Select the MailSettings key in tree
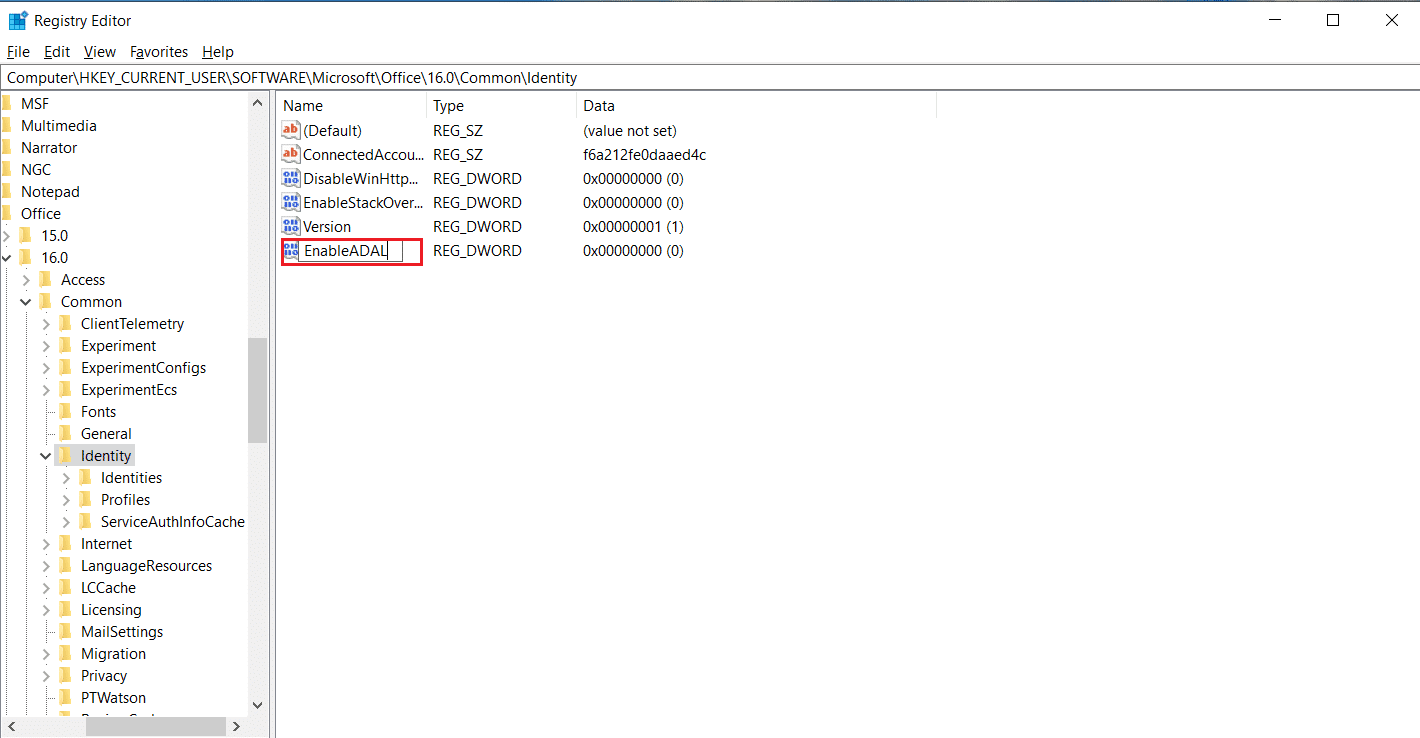 click(122, 632)
